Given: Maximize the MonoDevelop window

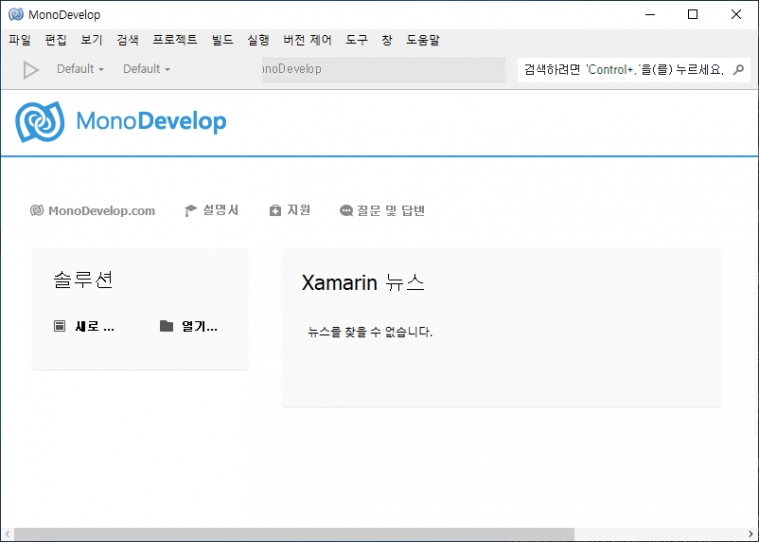Looking at the screenshot, I should click(x=693, y=15).
